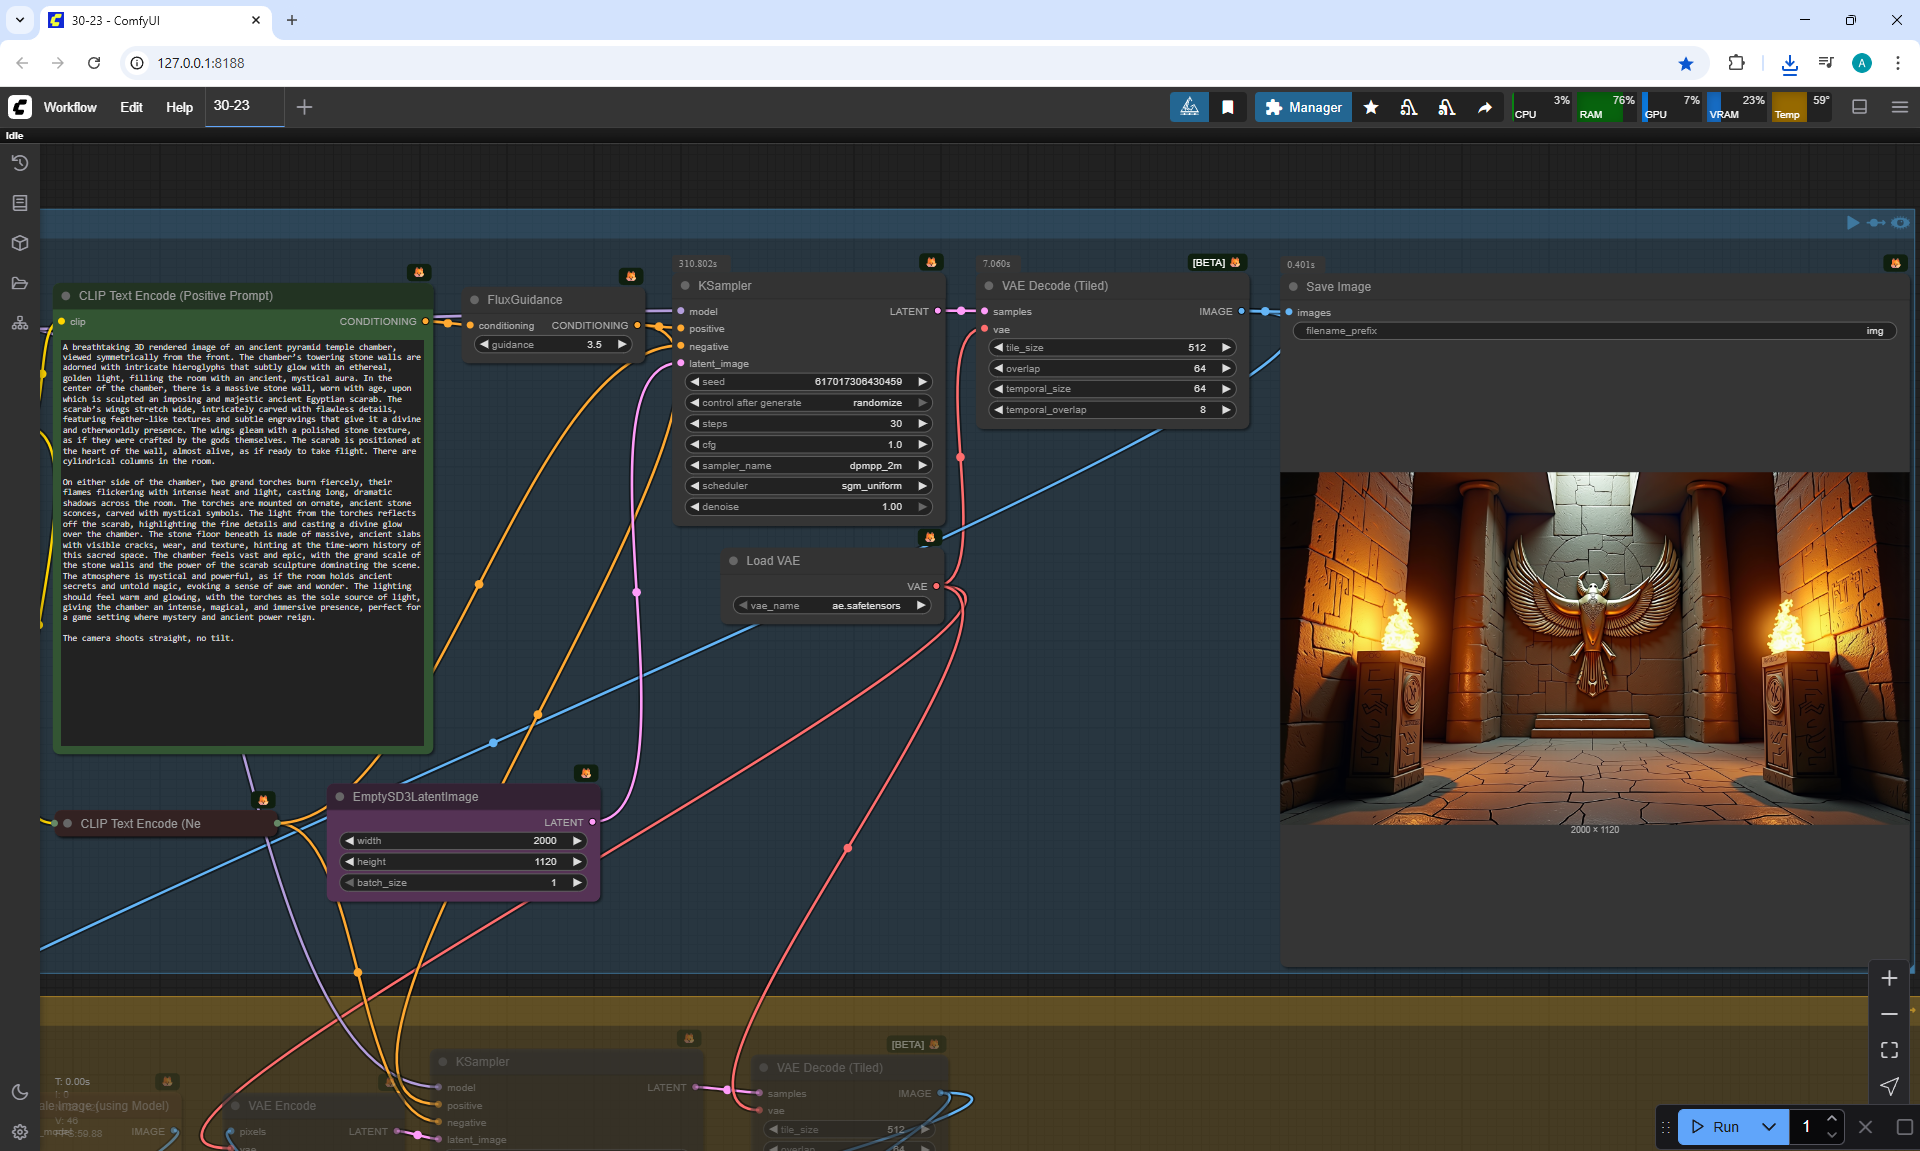This screenshot has width=1920, height=1151.
Task: Click the bookmark icon in top toolbar
Action: pyautogui.click(x=1227, y=107)
